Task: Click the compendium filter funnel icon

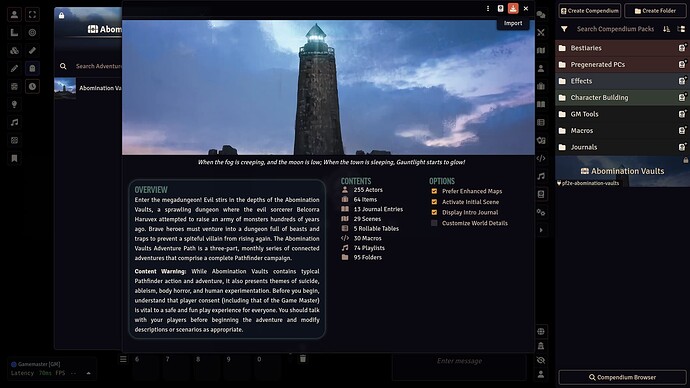Action: (564, 29)
